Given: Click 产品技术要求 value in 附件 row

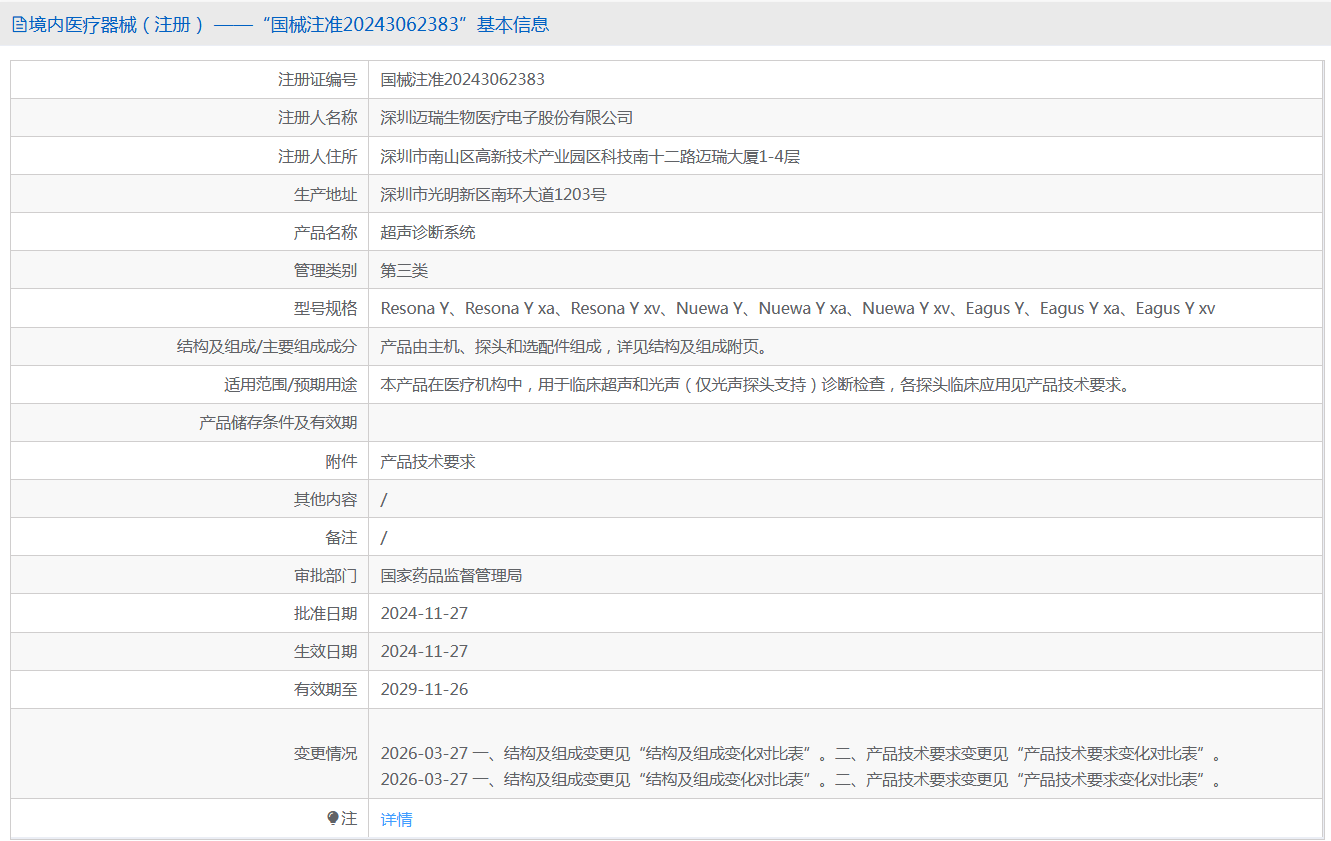Looking at the screenshot, I should click(428, 461).
